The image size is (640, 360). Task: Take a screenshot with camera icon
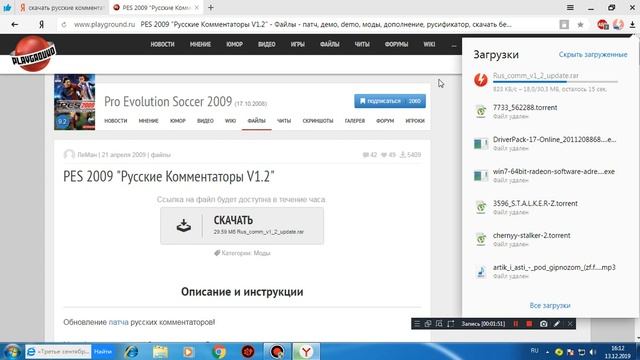(543, 324)
